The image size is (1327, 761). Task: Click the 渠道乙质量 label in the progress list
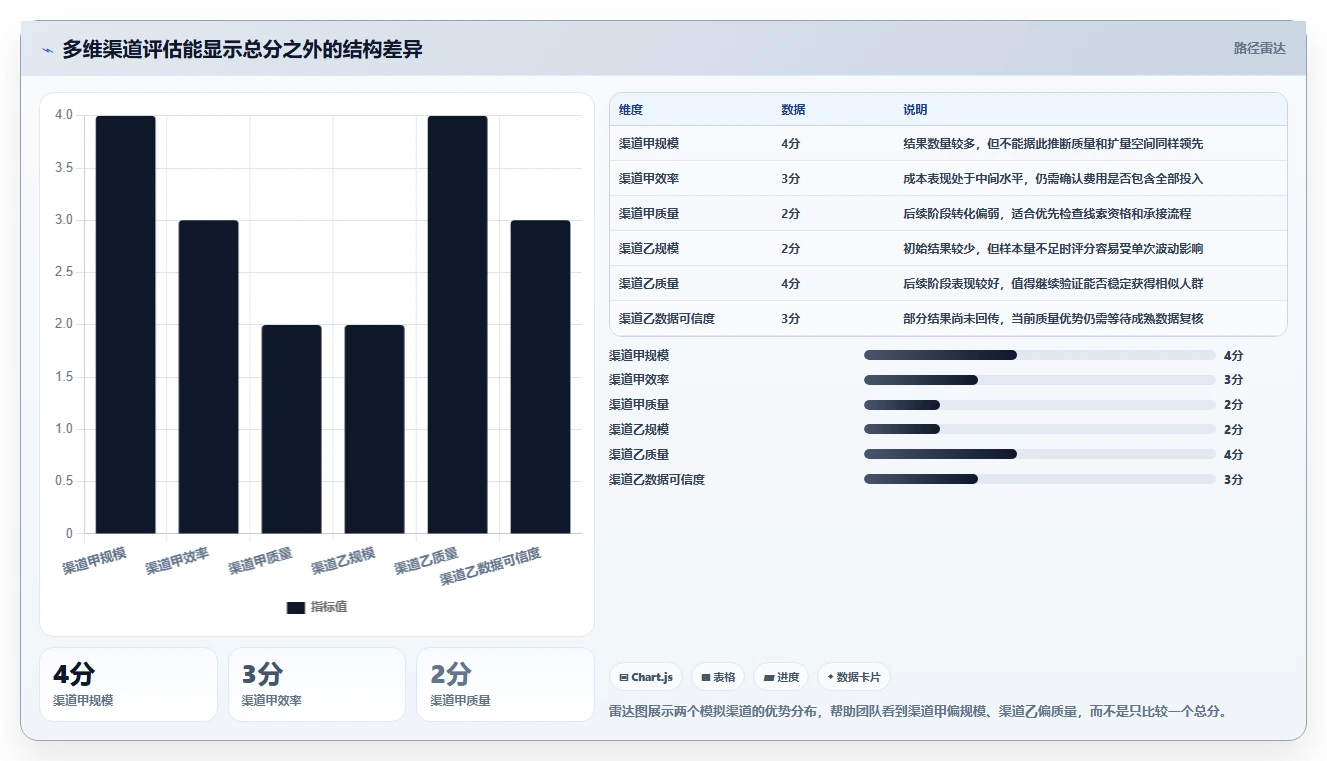click(x=639, y=455)
